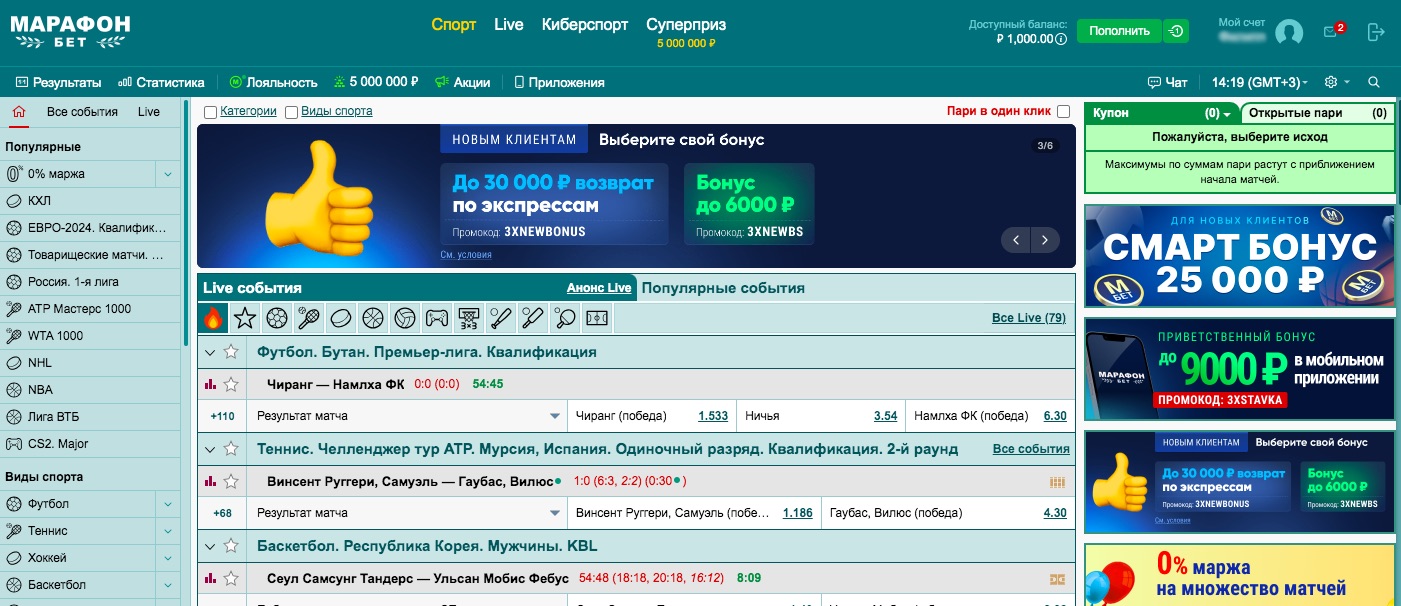
Task: Click the Пополнить deposit button
Action: click(1119, 31)
